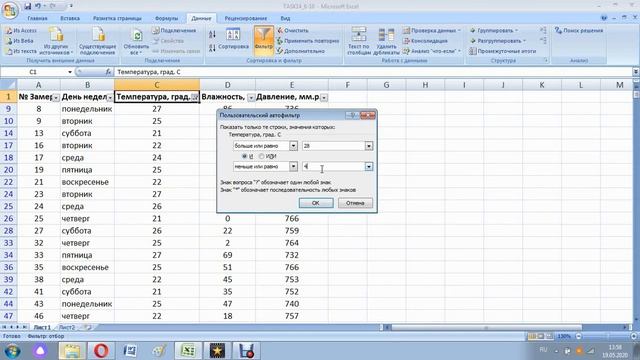Open Excel from the Windows taskbar

(x=188, y=350)
